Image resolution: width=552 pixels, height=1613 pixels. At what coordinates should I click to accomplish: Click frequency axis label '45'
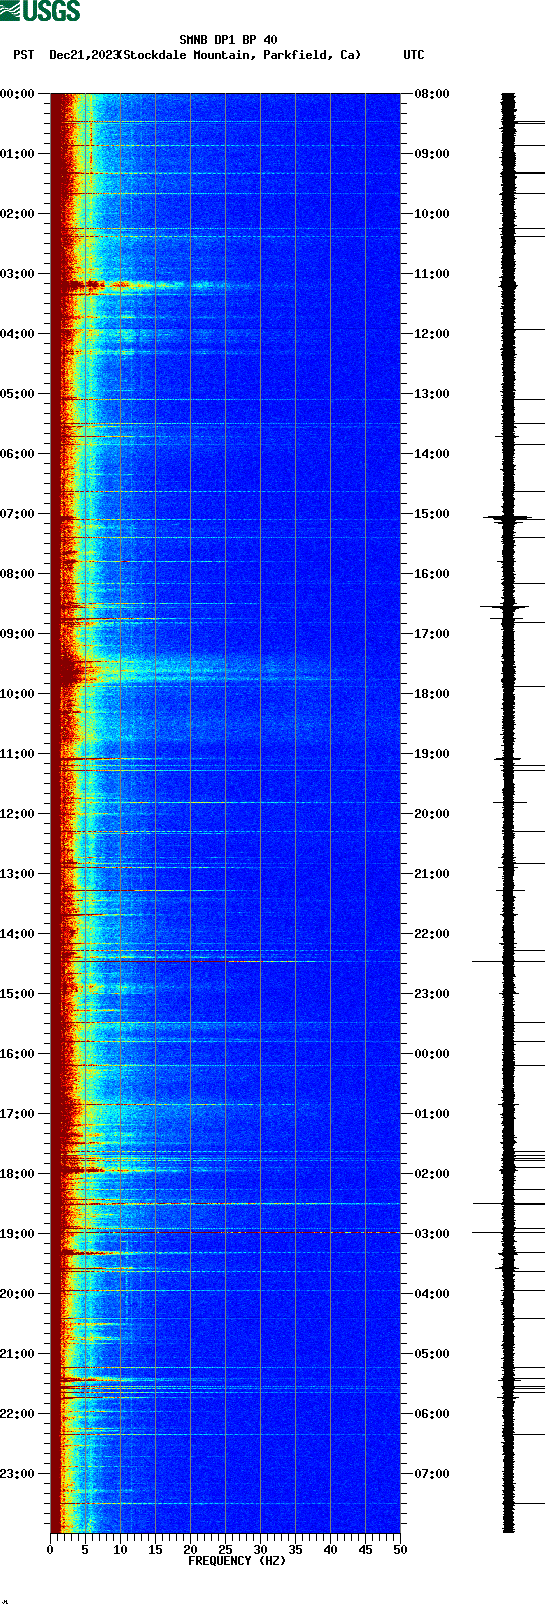pyautogui.click(x=365, y=1550)
